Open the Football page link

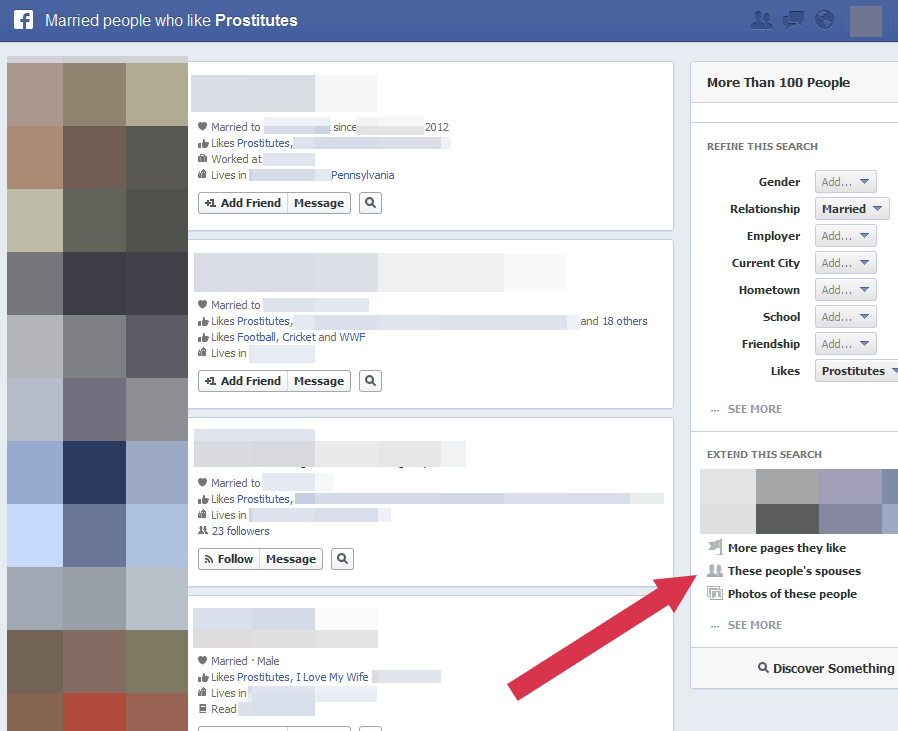(256, 337)
